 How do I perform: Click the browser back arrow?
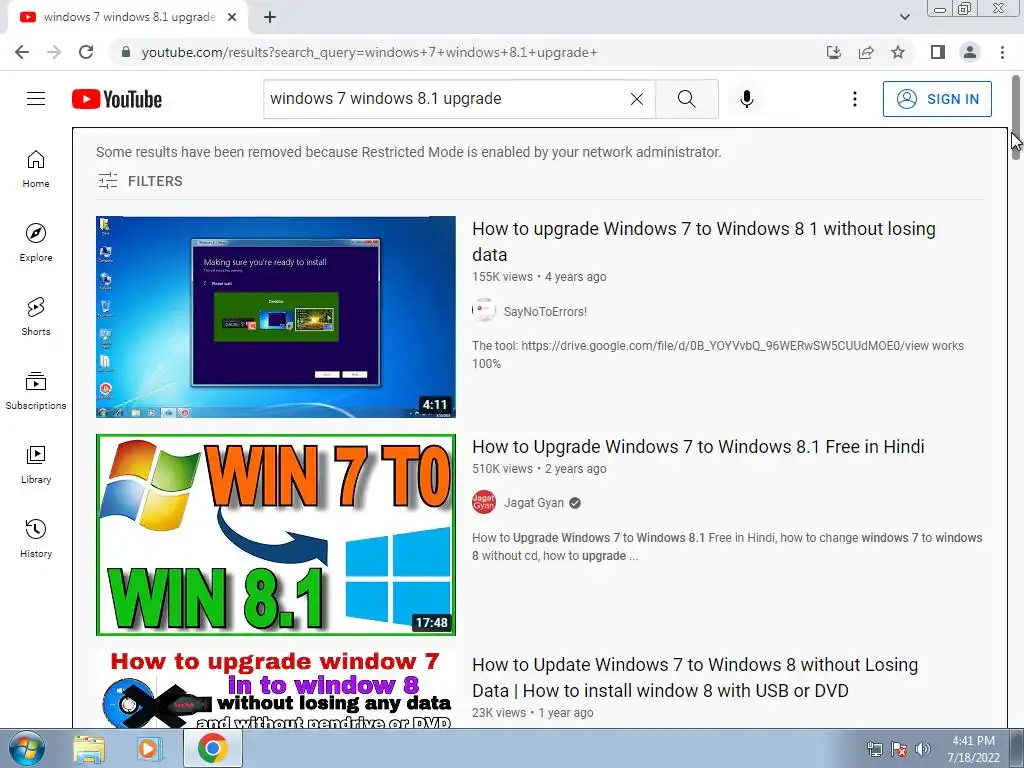pos(22,52)
